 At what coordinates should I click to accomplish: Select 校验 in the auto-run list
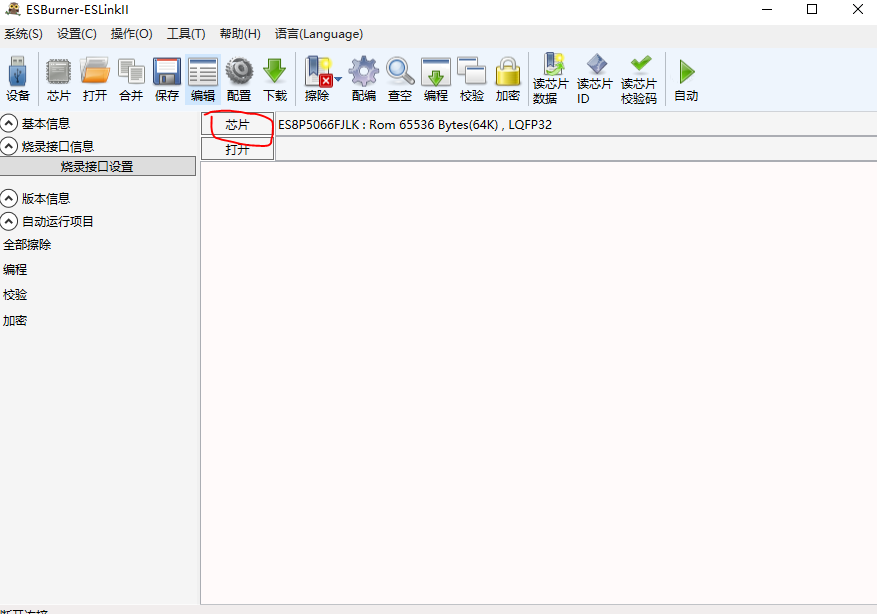[x=15, y=295]
